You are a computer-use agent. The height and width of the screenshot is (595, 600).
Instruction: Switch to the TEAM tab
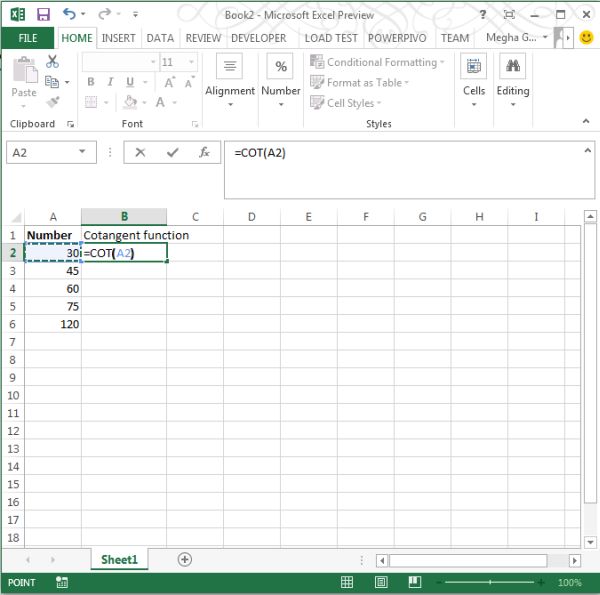tap(455, 38)
